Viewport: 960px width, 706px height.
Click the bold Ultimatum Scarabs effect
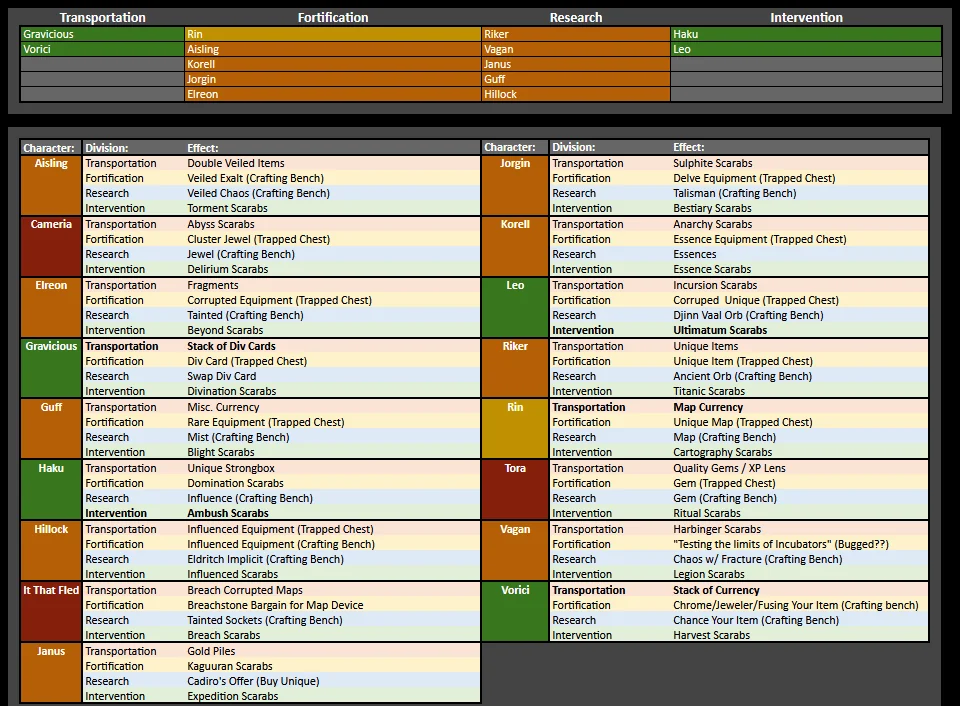(720, 330)
